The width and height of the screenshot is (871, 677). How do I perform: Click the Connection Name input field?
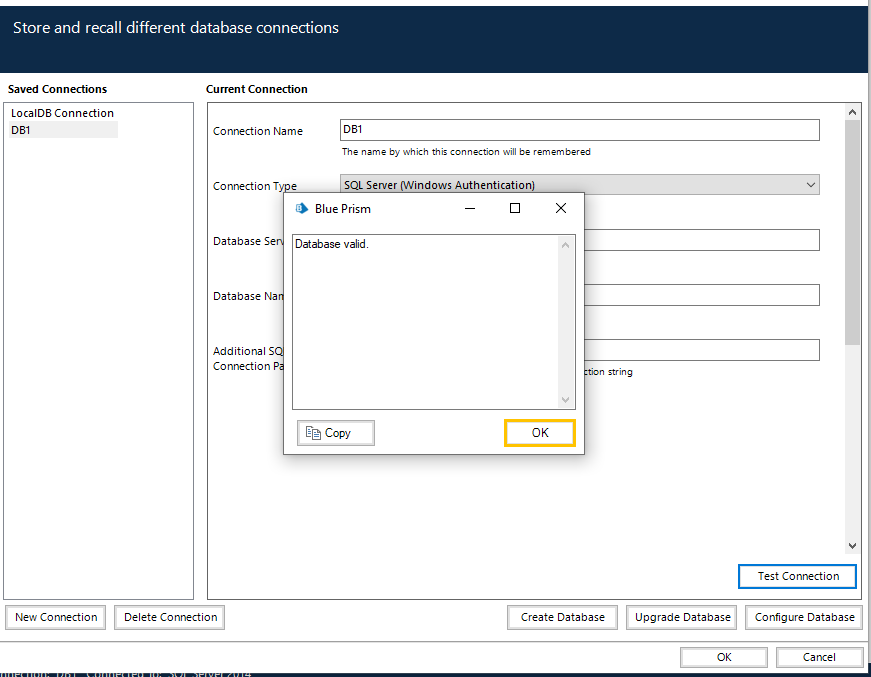pos(579,130)
